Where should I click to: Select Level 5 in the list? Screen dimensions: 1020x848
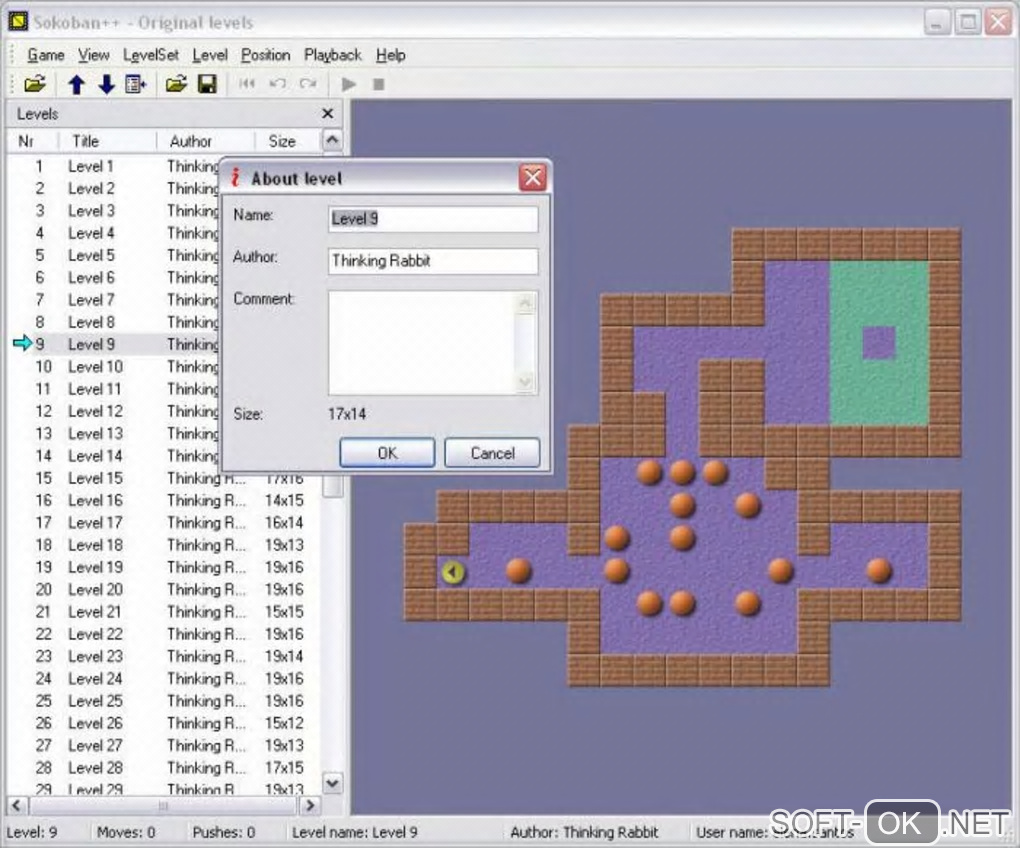[91, 256]
